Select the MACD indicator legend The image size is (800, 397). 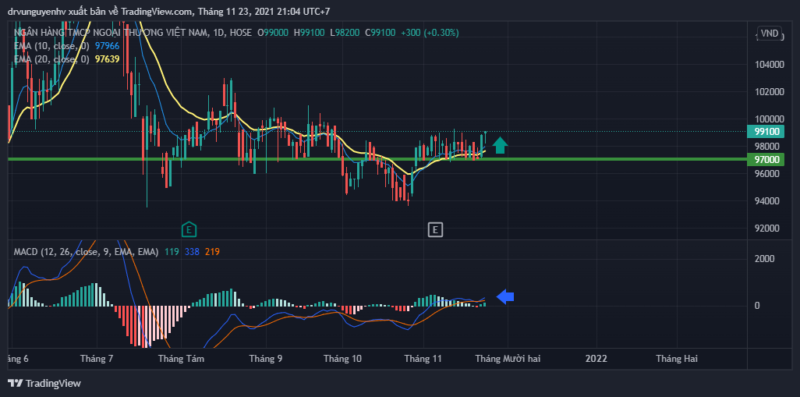[x=86, y=252]
